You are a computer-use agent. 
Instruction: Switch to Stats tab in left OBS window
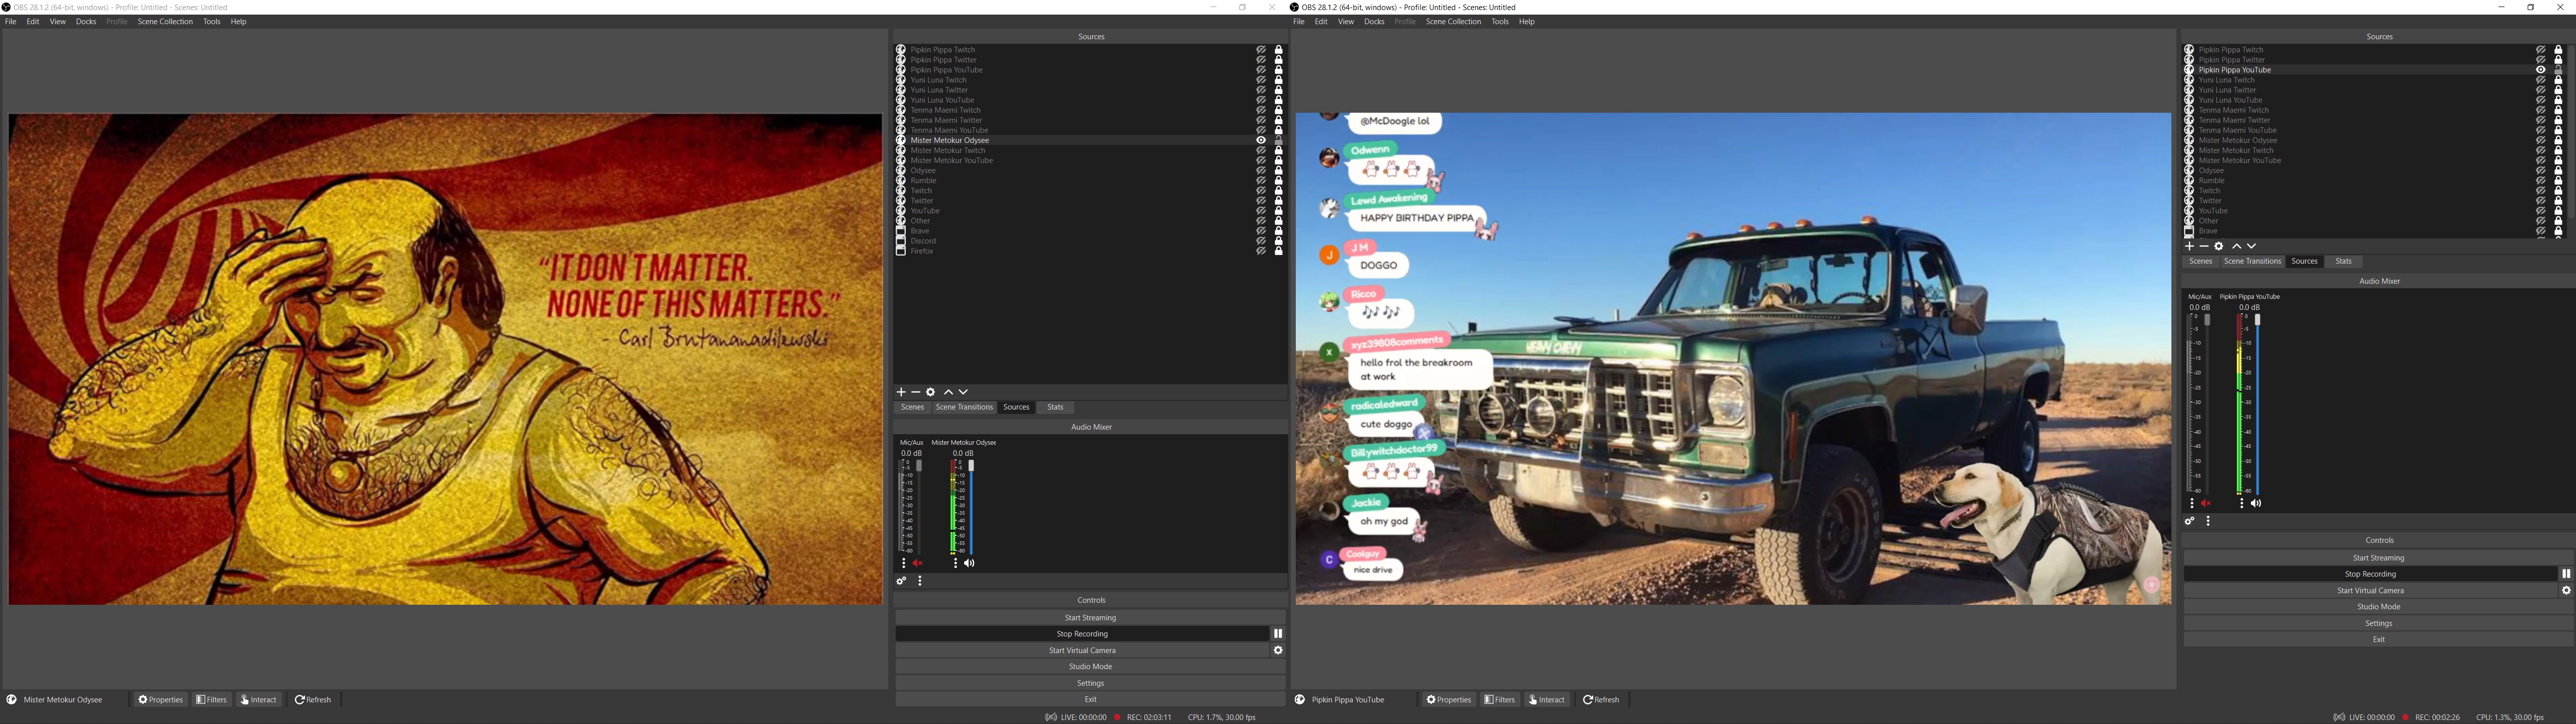point(1055,408)
